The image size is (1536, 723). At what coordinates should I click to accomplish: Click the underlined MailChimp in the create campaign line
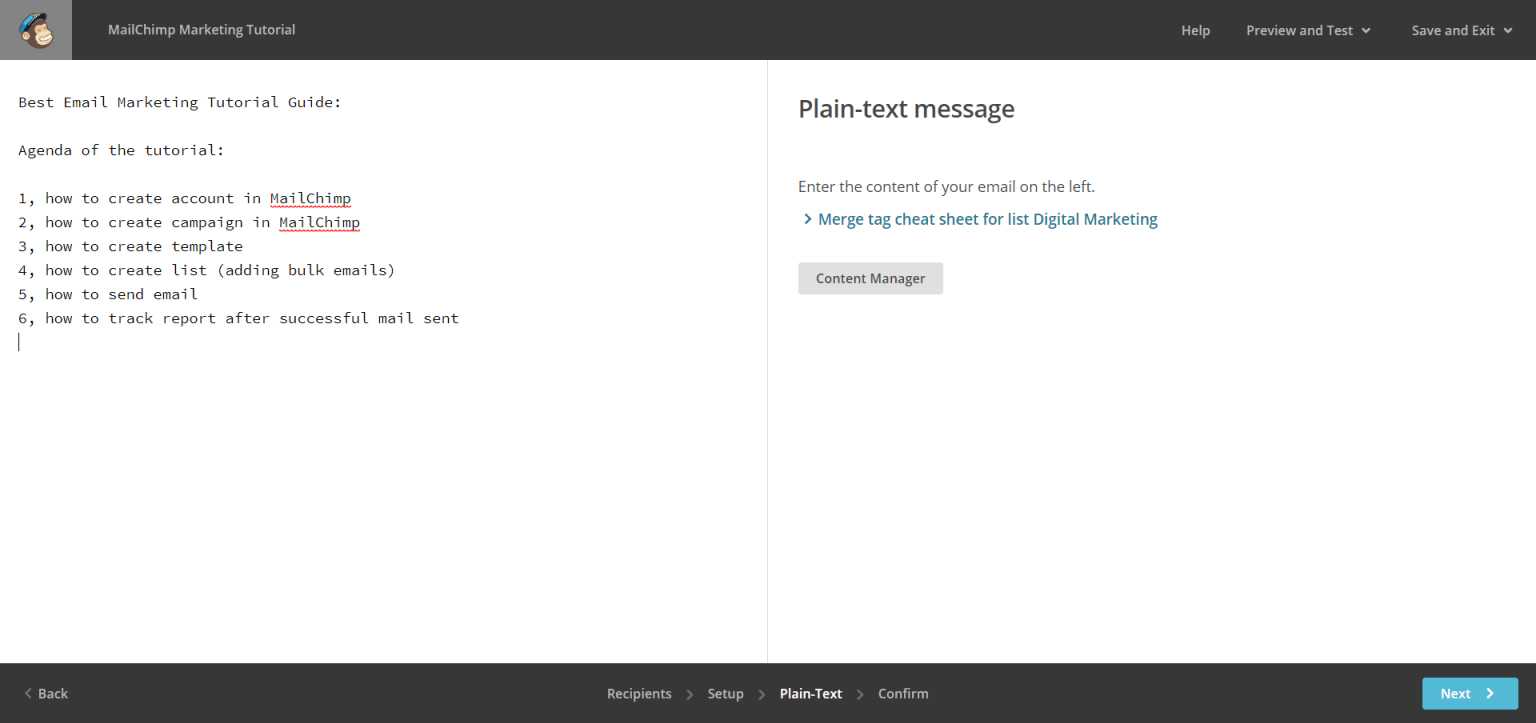click(319, 222)
